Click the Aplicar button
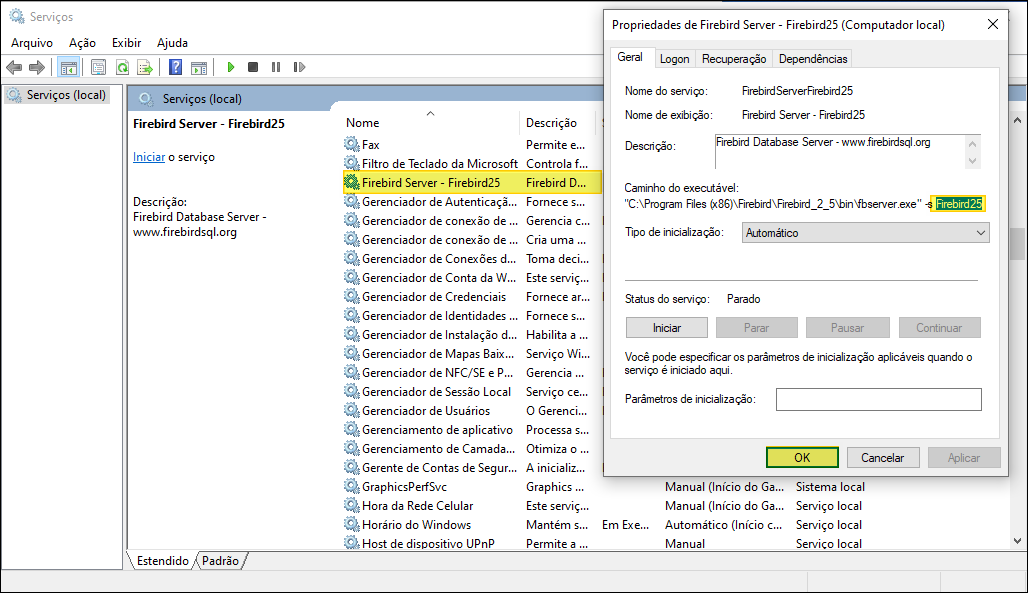 tap(964, 457)
